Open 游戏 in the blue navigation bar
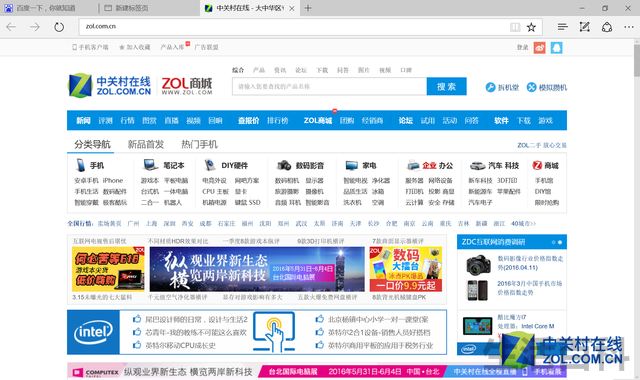640x380 pixels. [x=545, y=120]
